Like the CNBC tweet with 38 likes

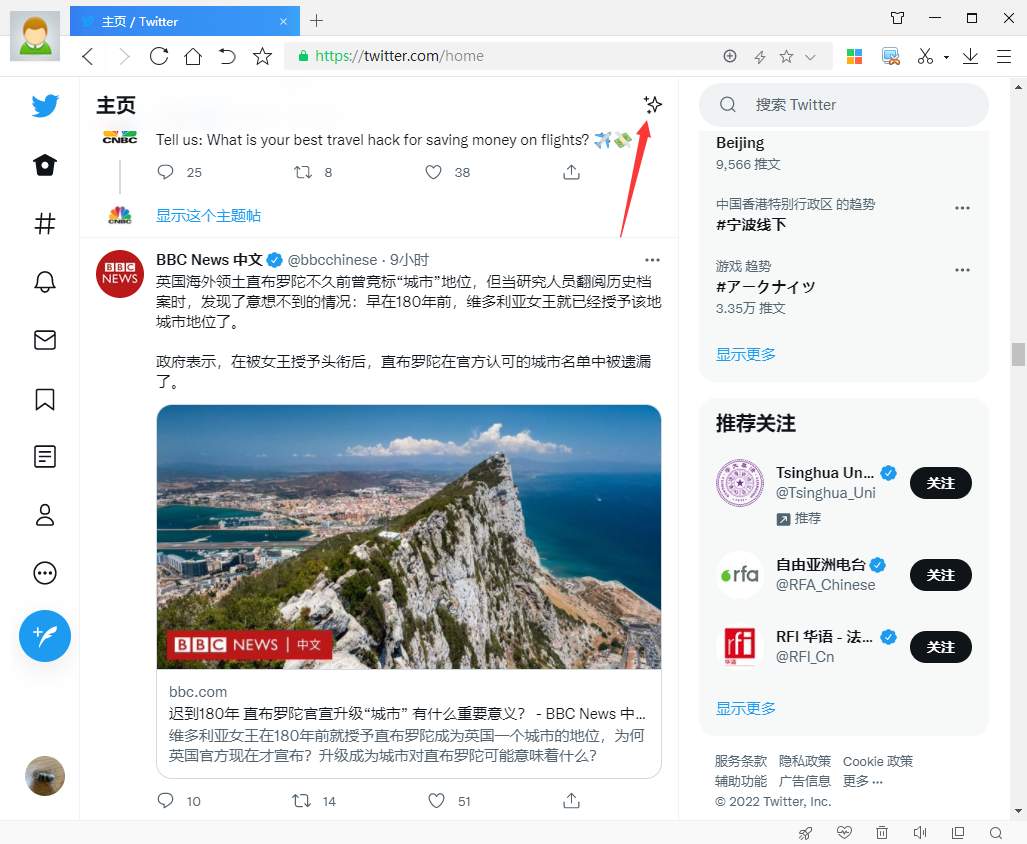click(x=434, y=172)
